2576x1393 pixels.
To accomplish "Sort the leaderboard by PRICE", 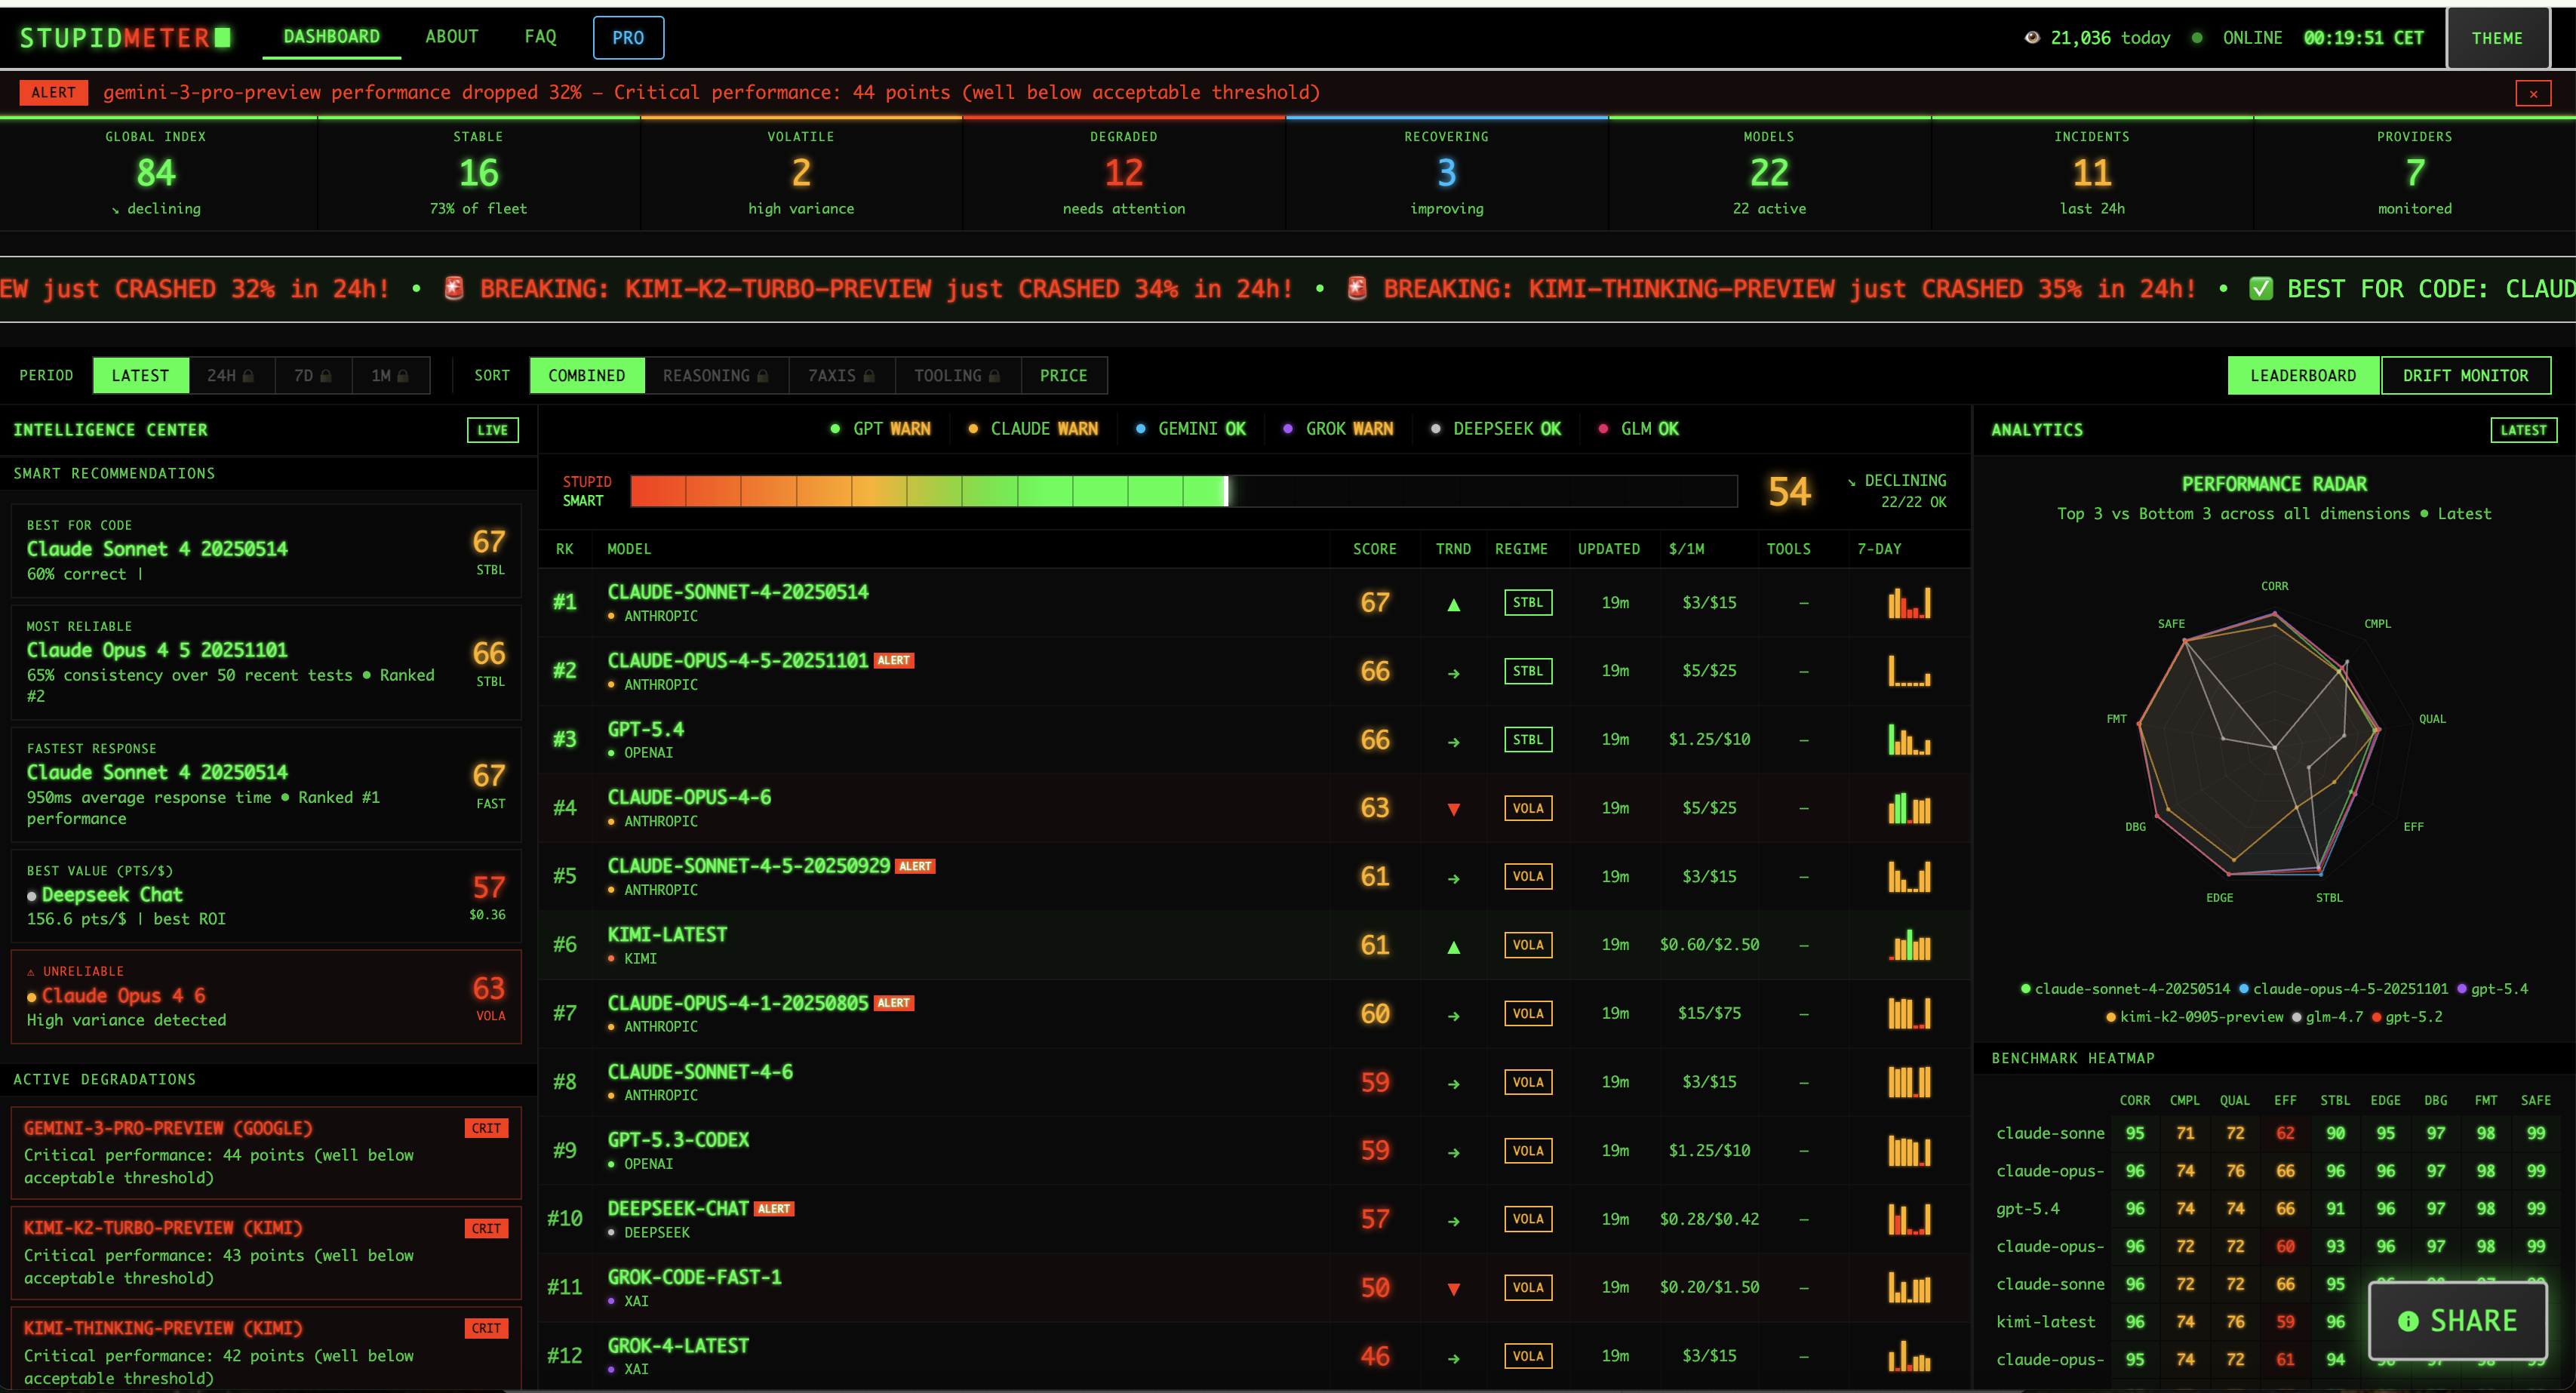I will (x=1063, y=376).
